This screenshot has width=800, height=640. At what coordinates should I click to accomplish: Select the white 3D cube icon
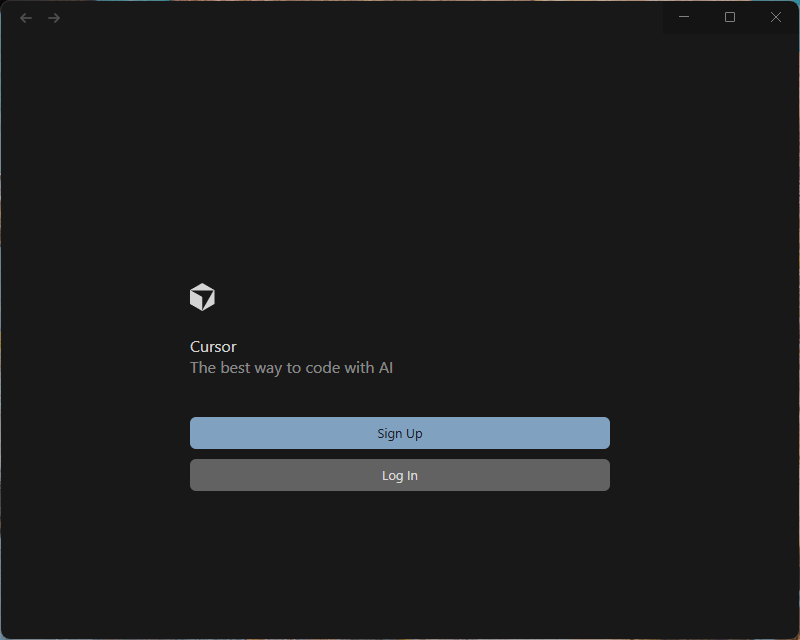click(202, 297)
